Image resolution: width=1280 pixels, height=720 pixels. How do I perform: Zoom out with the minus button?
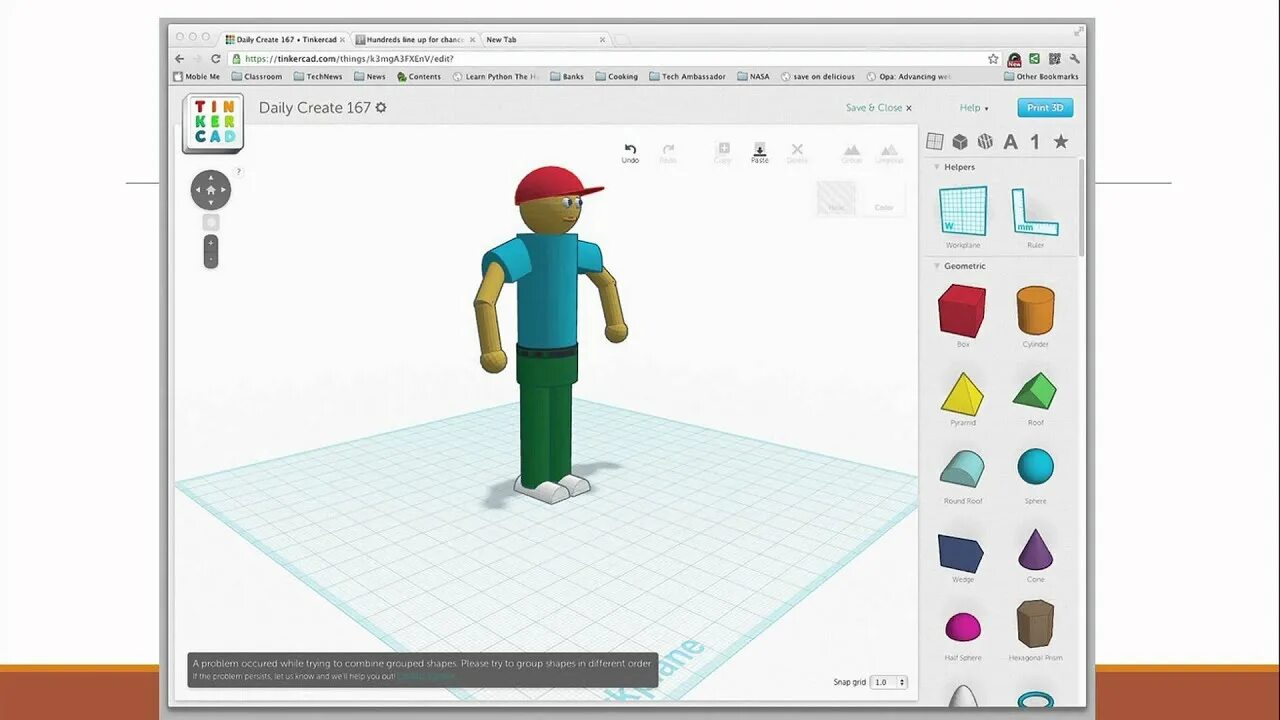(x=211, y=260)
